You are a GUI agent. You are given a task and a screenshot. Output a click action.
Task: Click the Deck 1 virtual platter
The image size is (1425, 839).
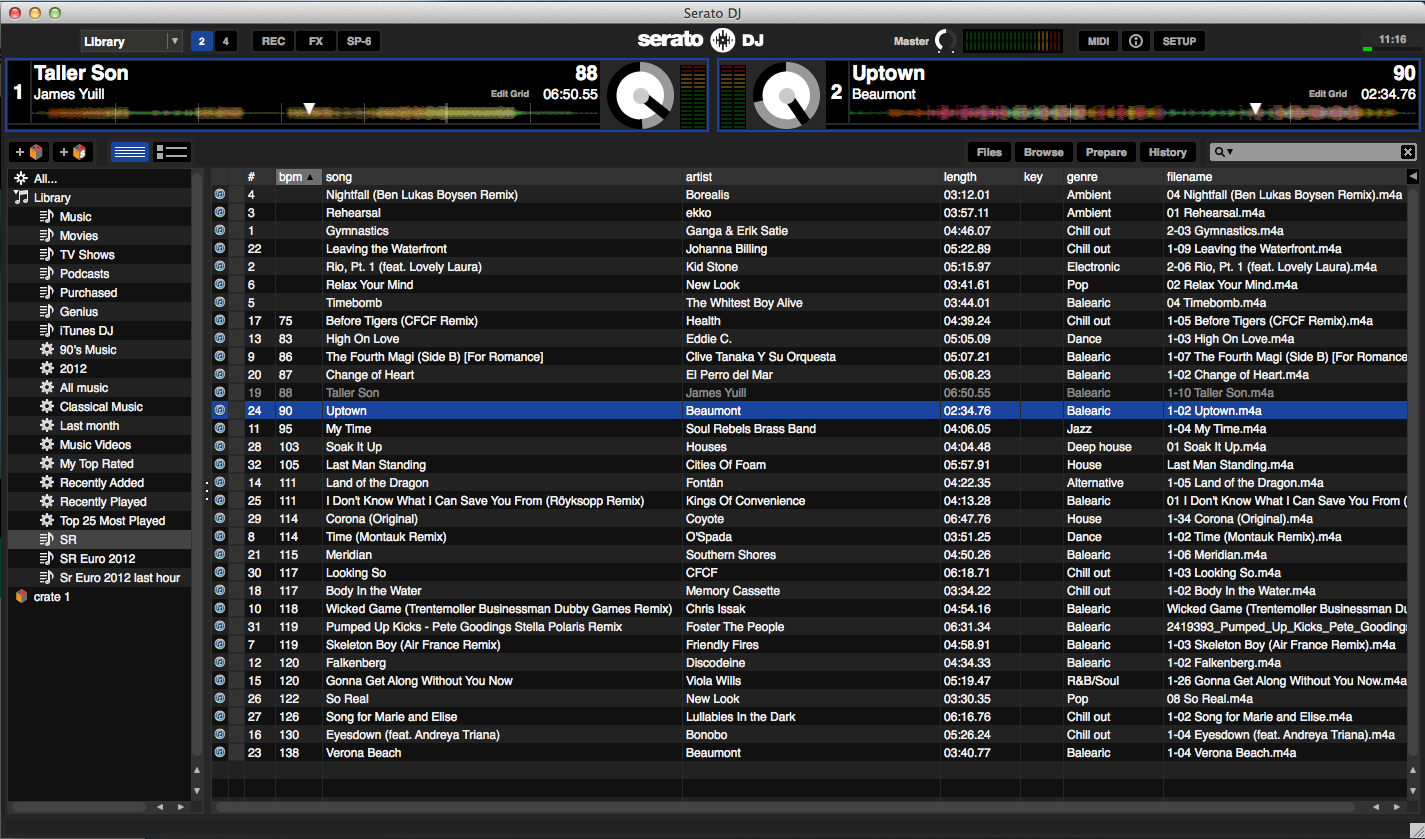[640, 96]
